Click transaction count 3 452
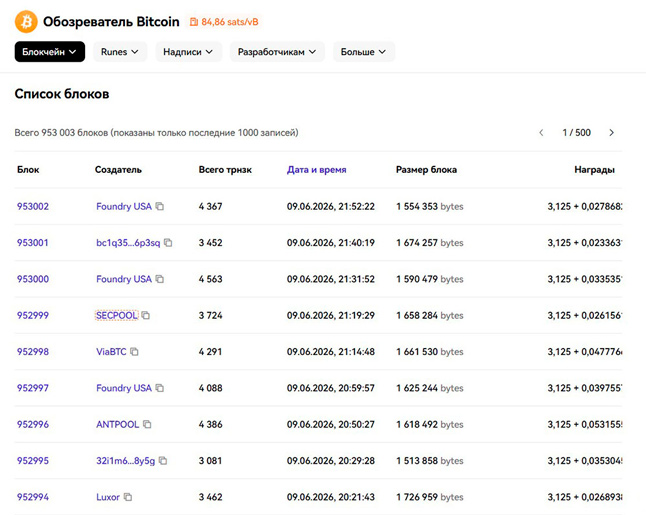This screenshot has width=646, height=515. tap(211, 243)
